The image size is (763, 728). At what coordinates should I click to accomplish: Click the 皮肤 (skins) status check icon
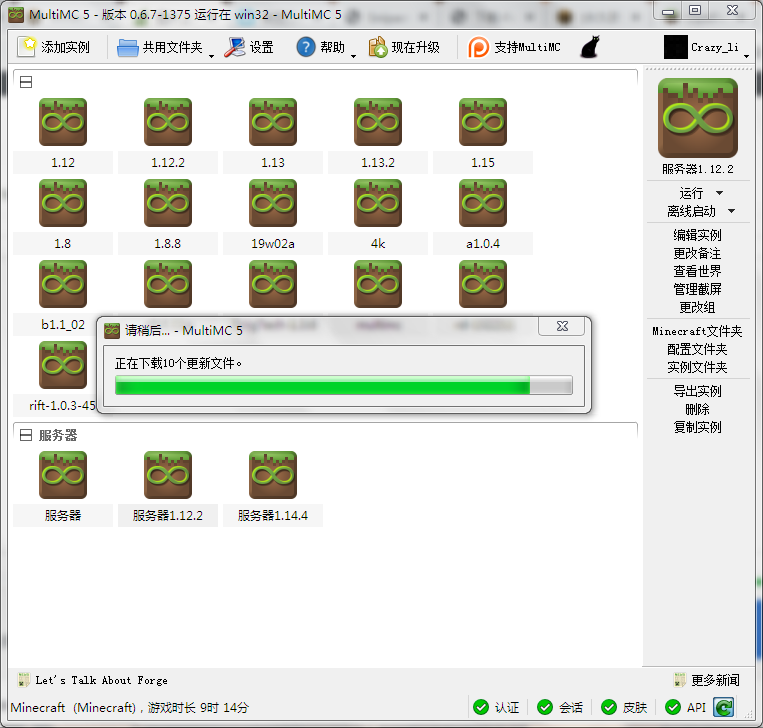pyautogui.click(x=609, y=707)
